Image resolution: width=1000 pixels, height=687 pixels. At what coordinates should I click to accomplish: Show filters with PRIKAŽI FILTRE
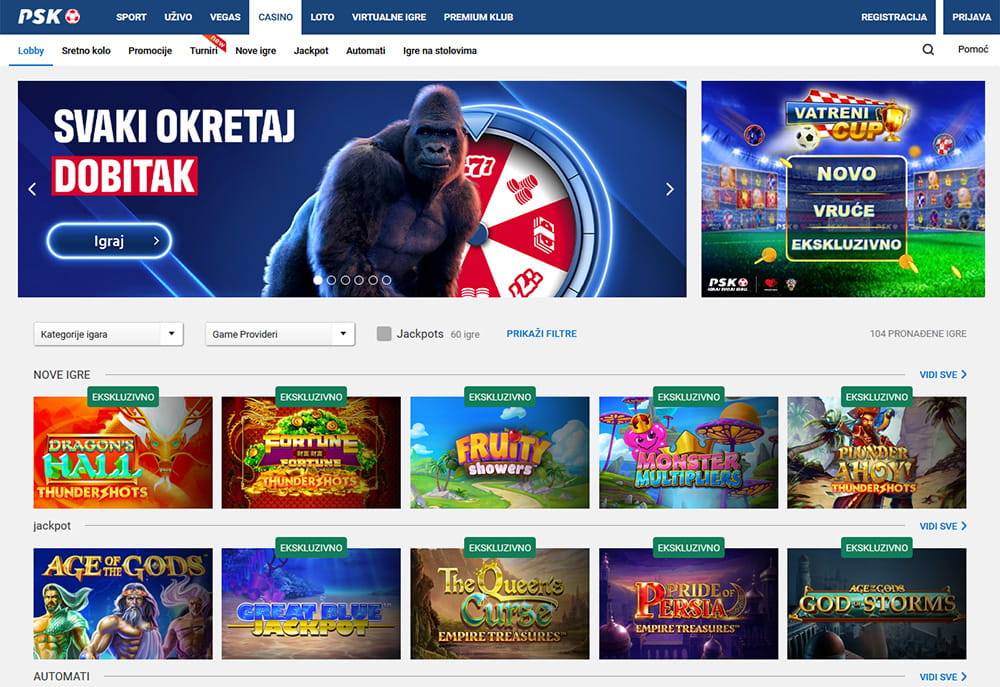pos(541,334)
